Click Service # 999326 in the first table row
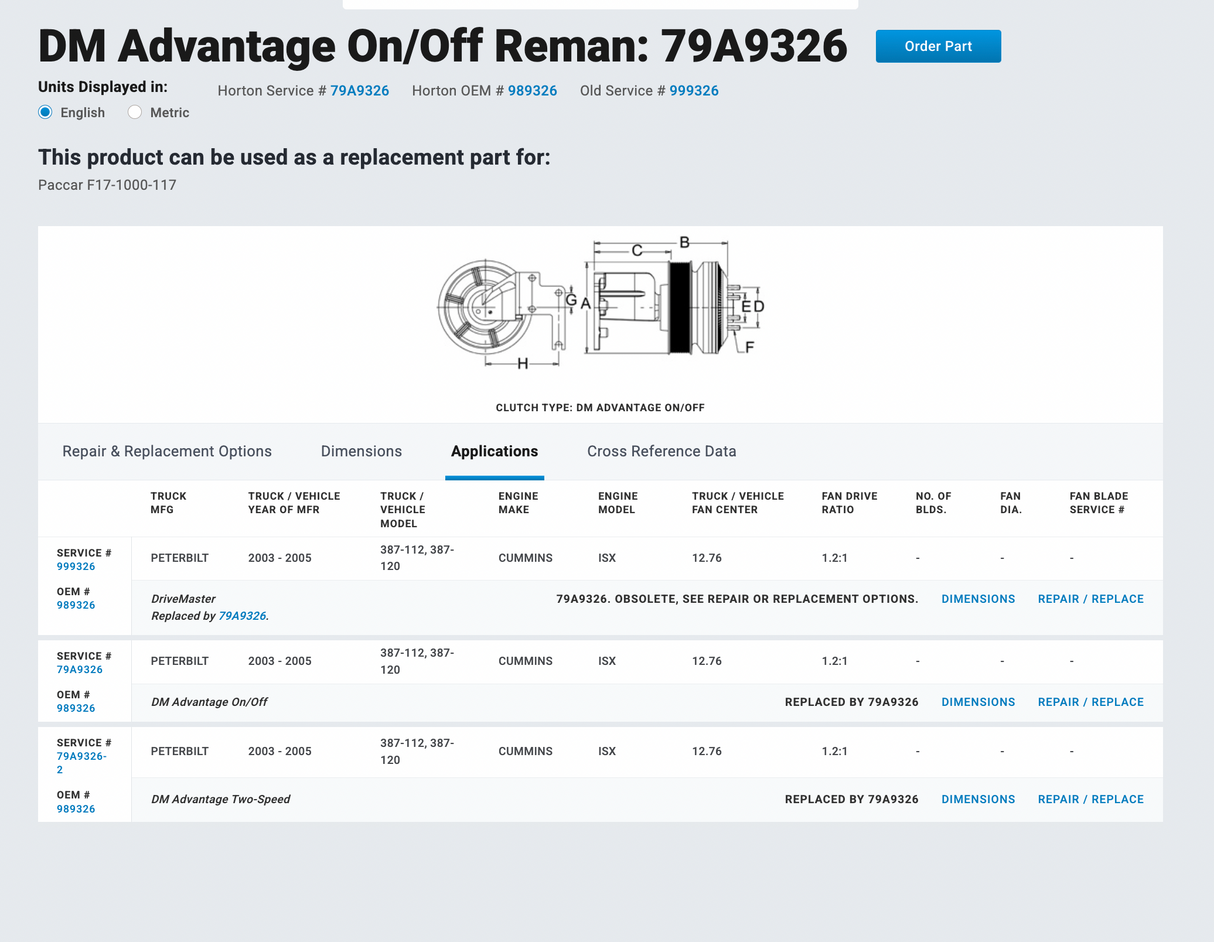 pos(75,566)
